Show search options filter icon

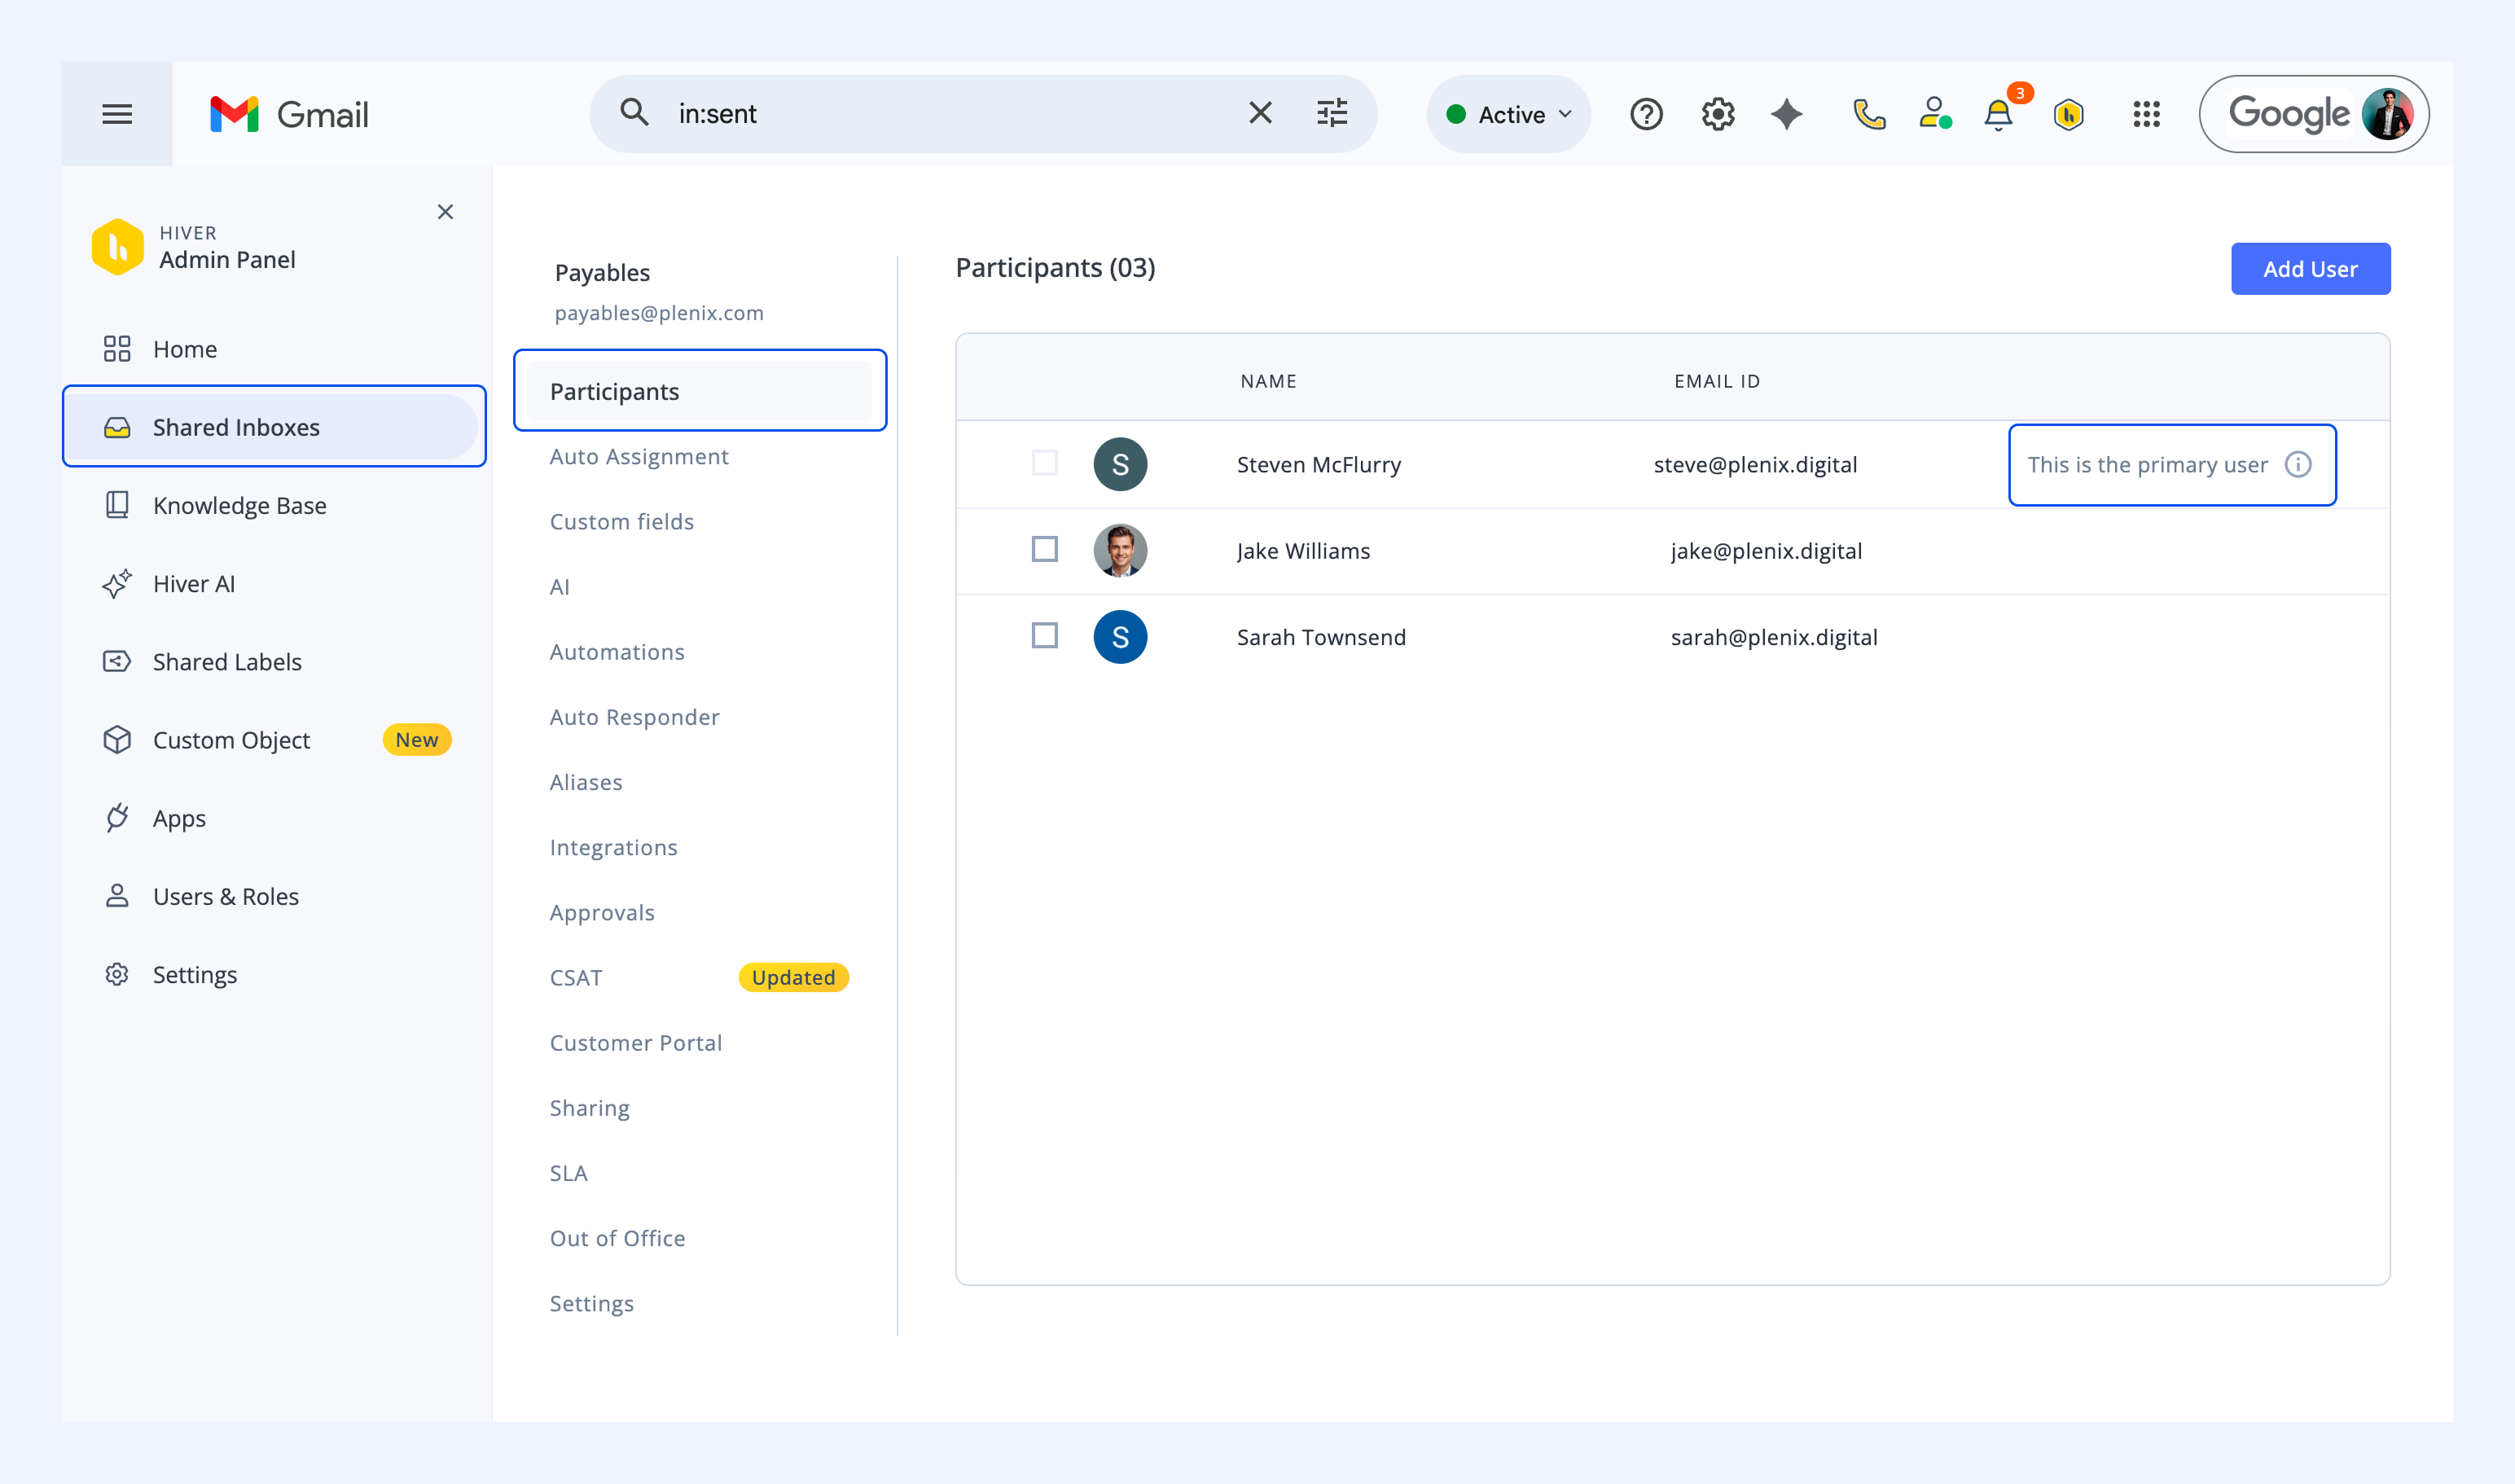coord(1332,113)
